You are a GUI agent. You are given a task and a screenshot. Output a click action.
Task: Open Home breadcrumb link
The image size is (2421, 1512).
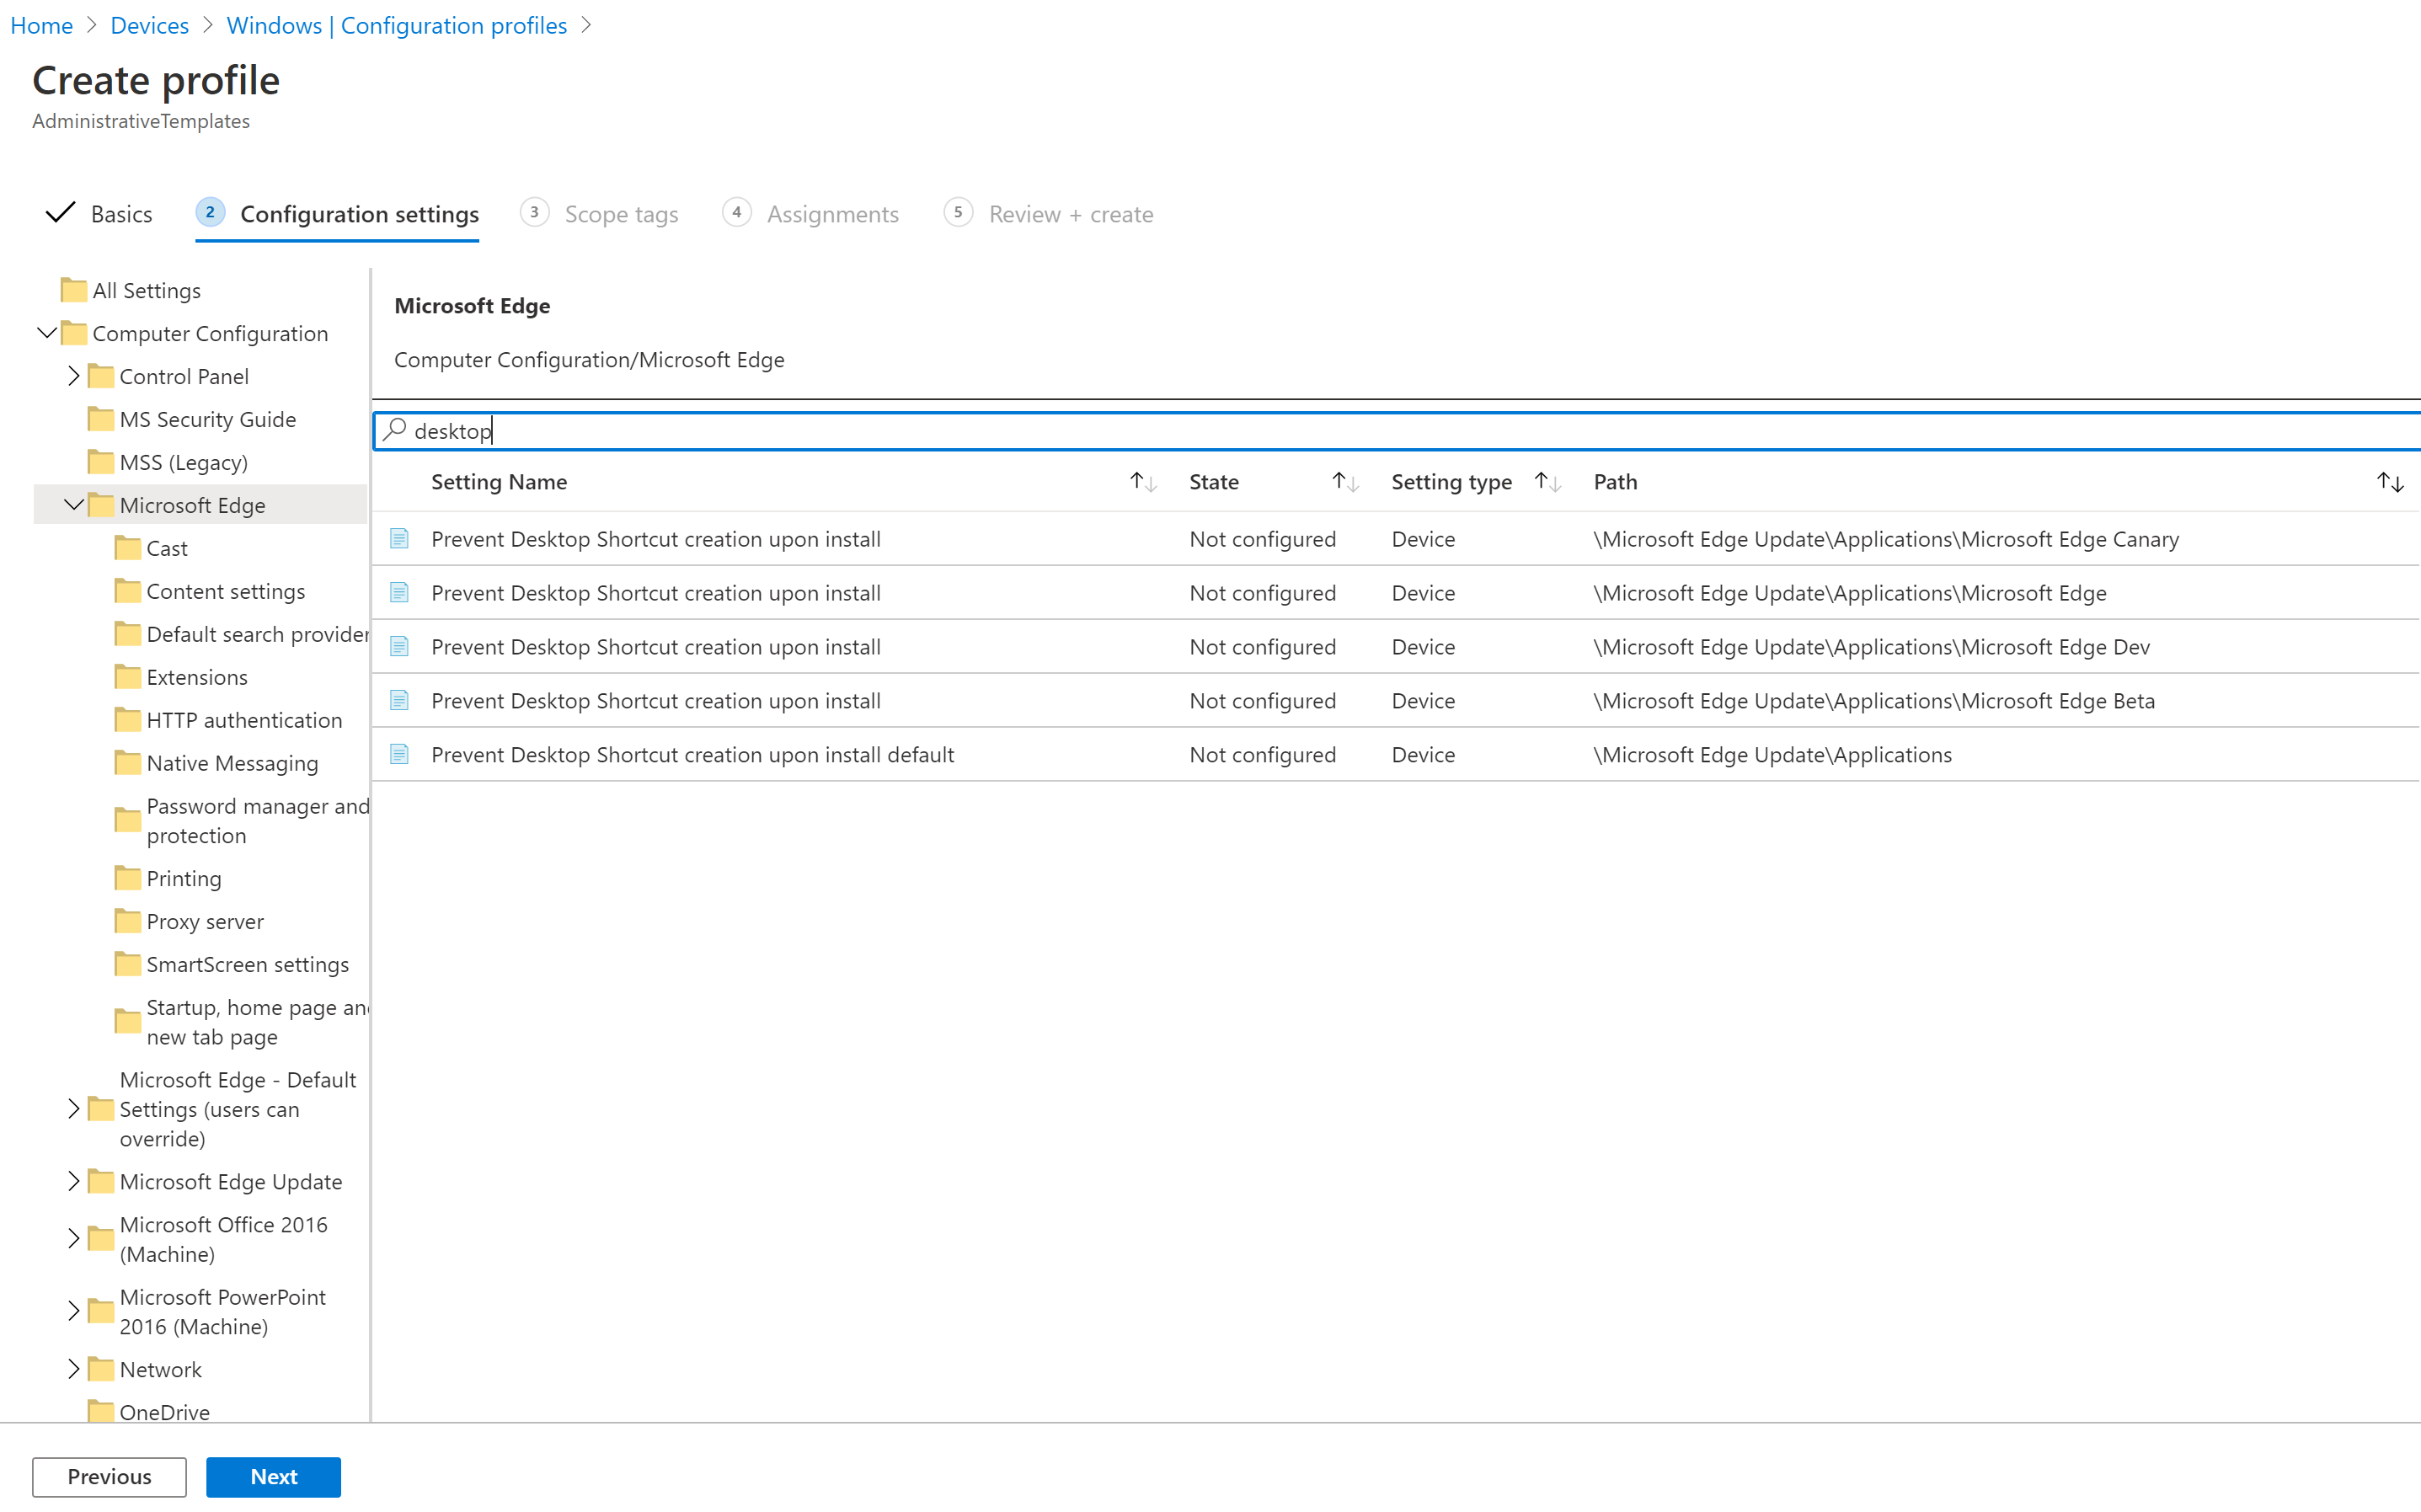coord(41,25)
